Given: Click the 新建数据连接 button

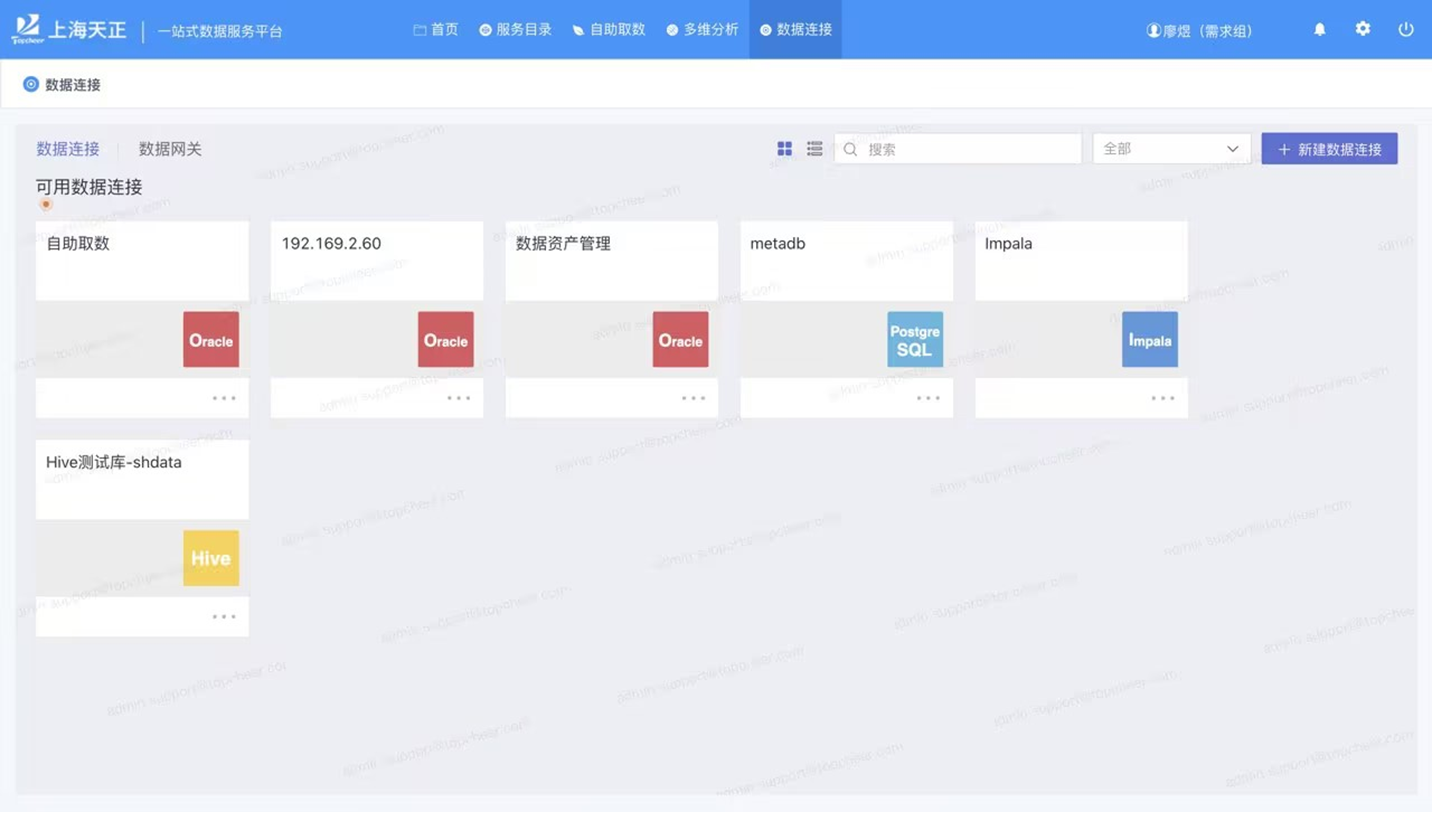Looking at the screenshot, I should tap(1330, 148).
